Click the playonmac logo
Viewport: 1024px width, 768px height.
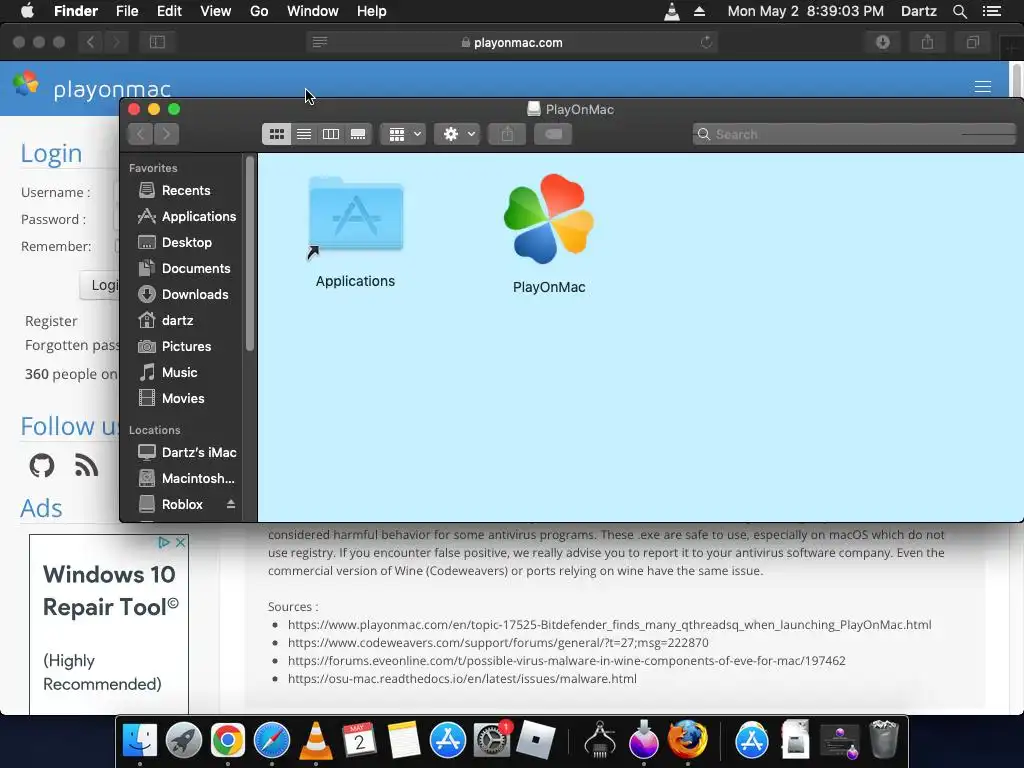click(91, 87)
